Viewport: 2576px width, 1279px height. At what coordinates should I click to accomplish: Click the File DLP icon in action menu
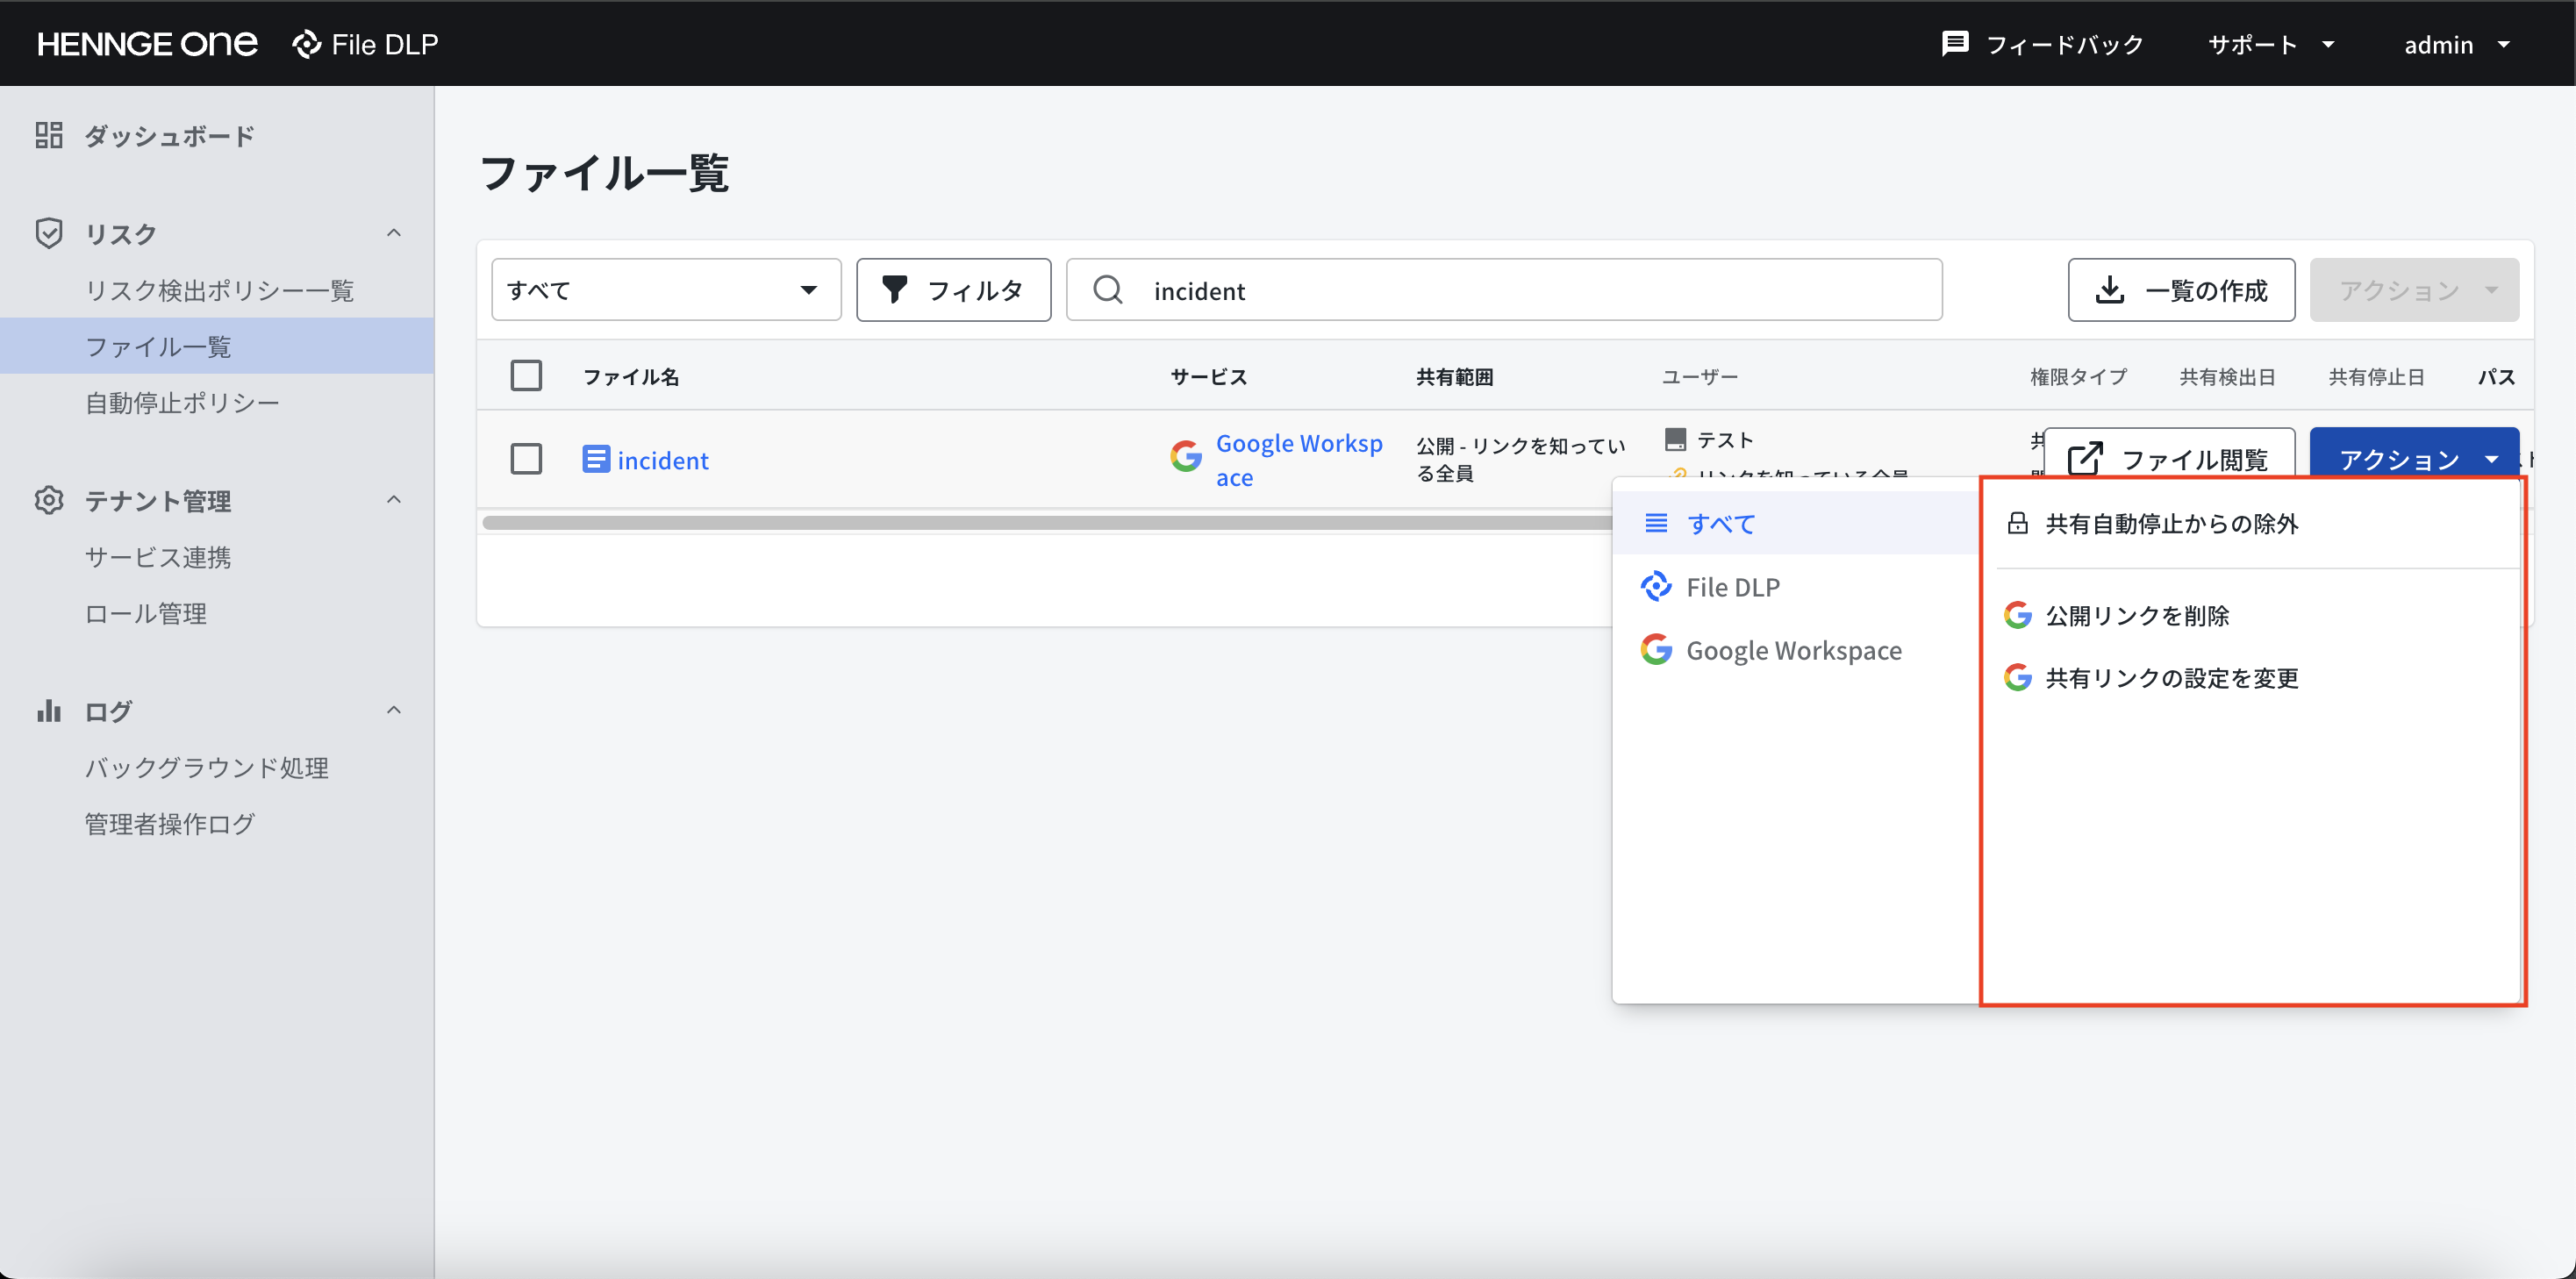[1656, 586]
